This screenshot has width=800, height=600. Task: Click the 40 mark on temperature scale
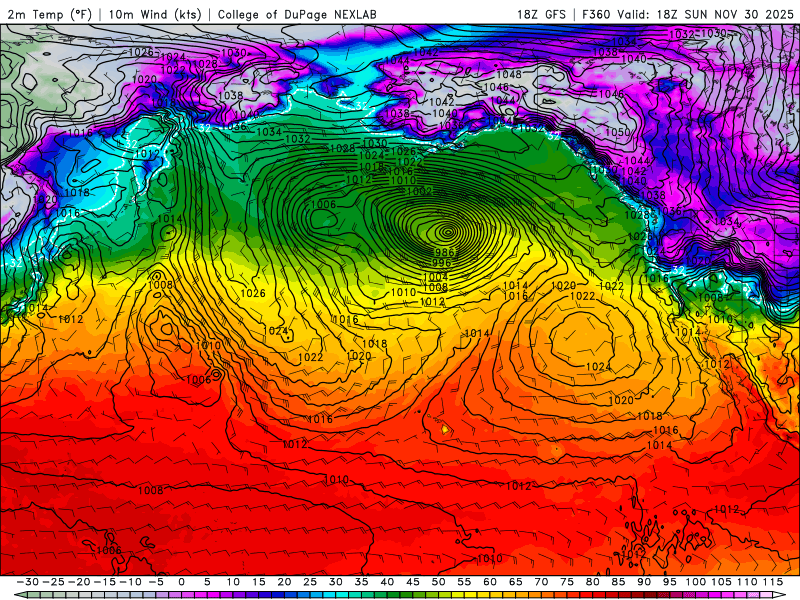pos(387,582)
